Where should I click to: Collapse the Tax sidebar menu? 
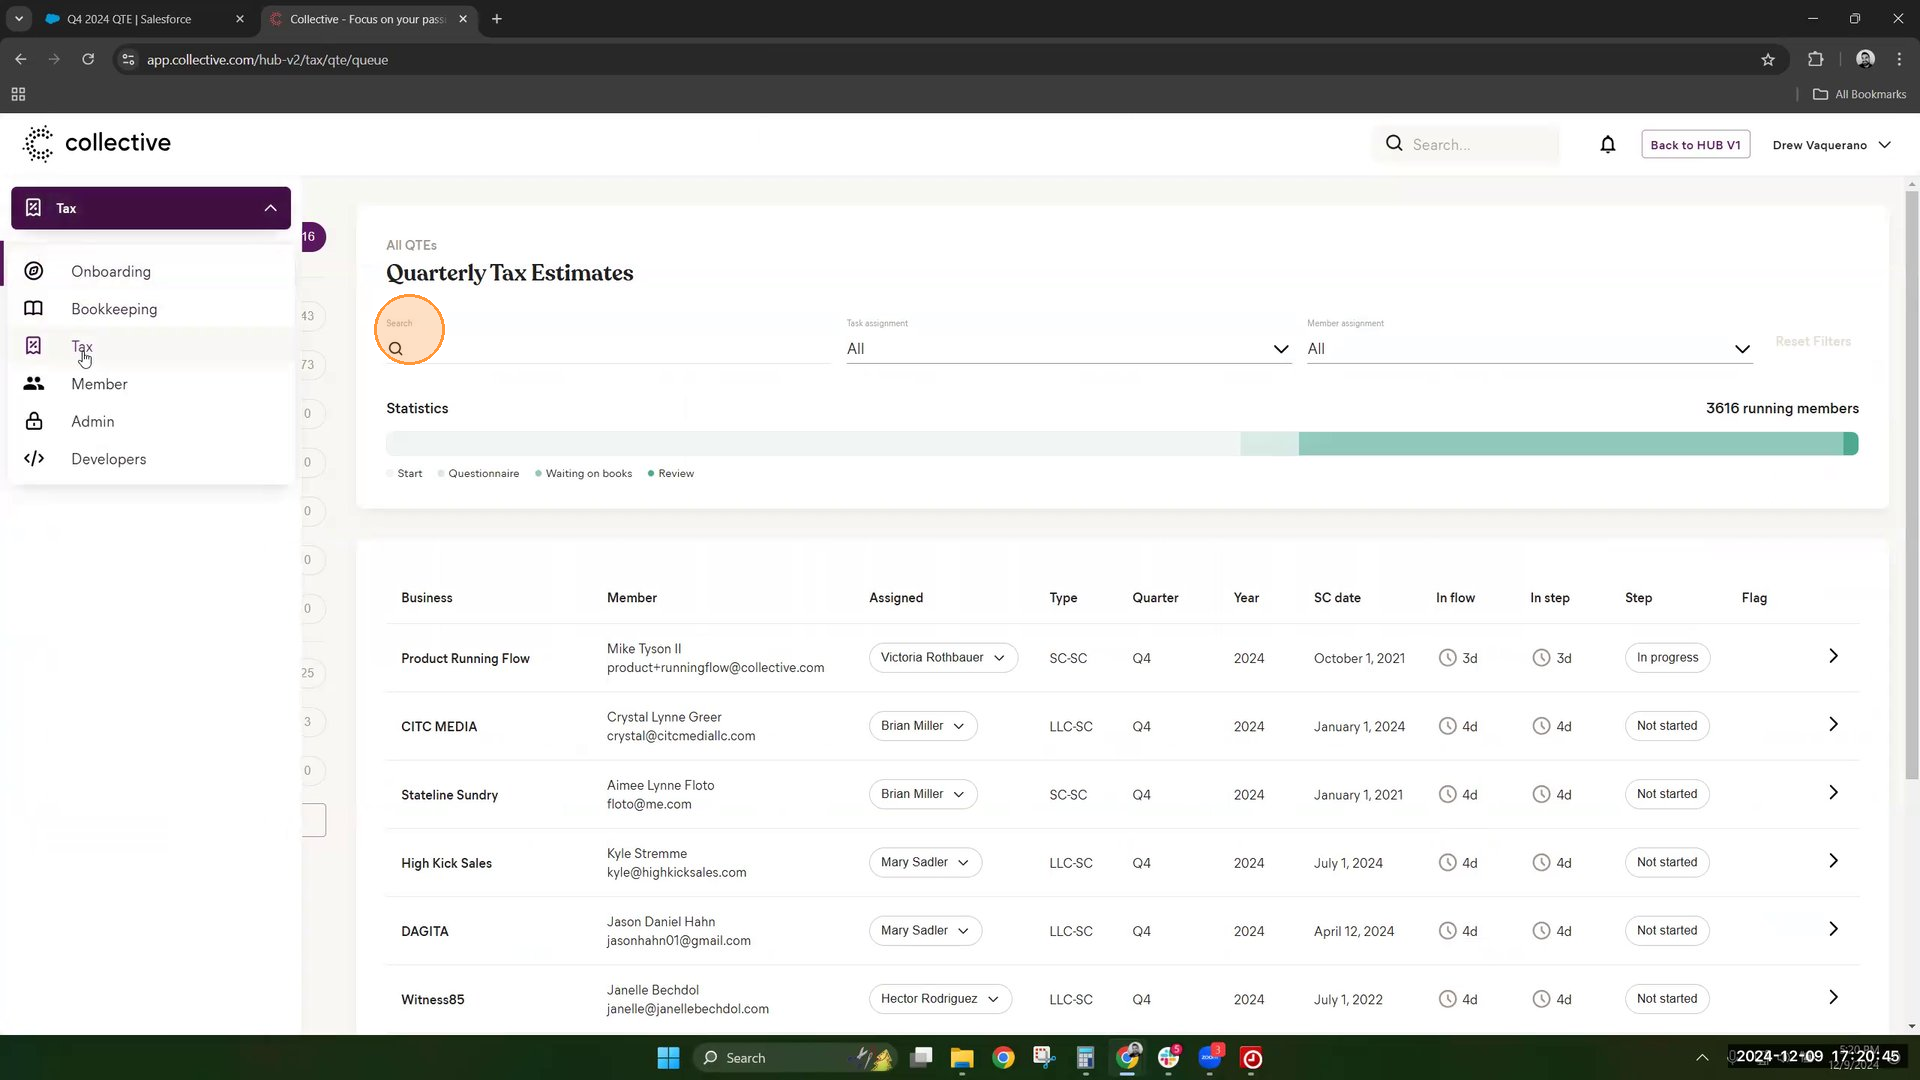point(270,208)
